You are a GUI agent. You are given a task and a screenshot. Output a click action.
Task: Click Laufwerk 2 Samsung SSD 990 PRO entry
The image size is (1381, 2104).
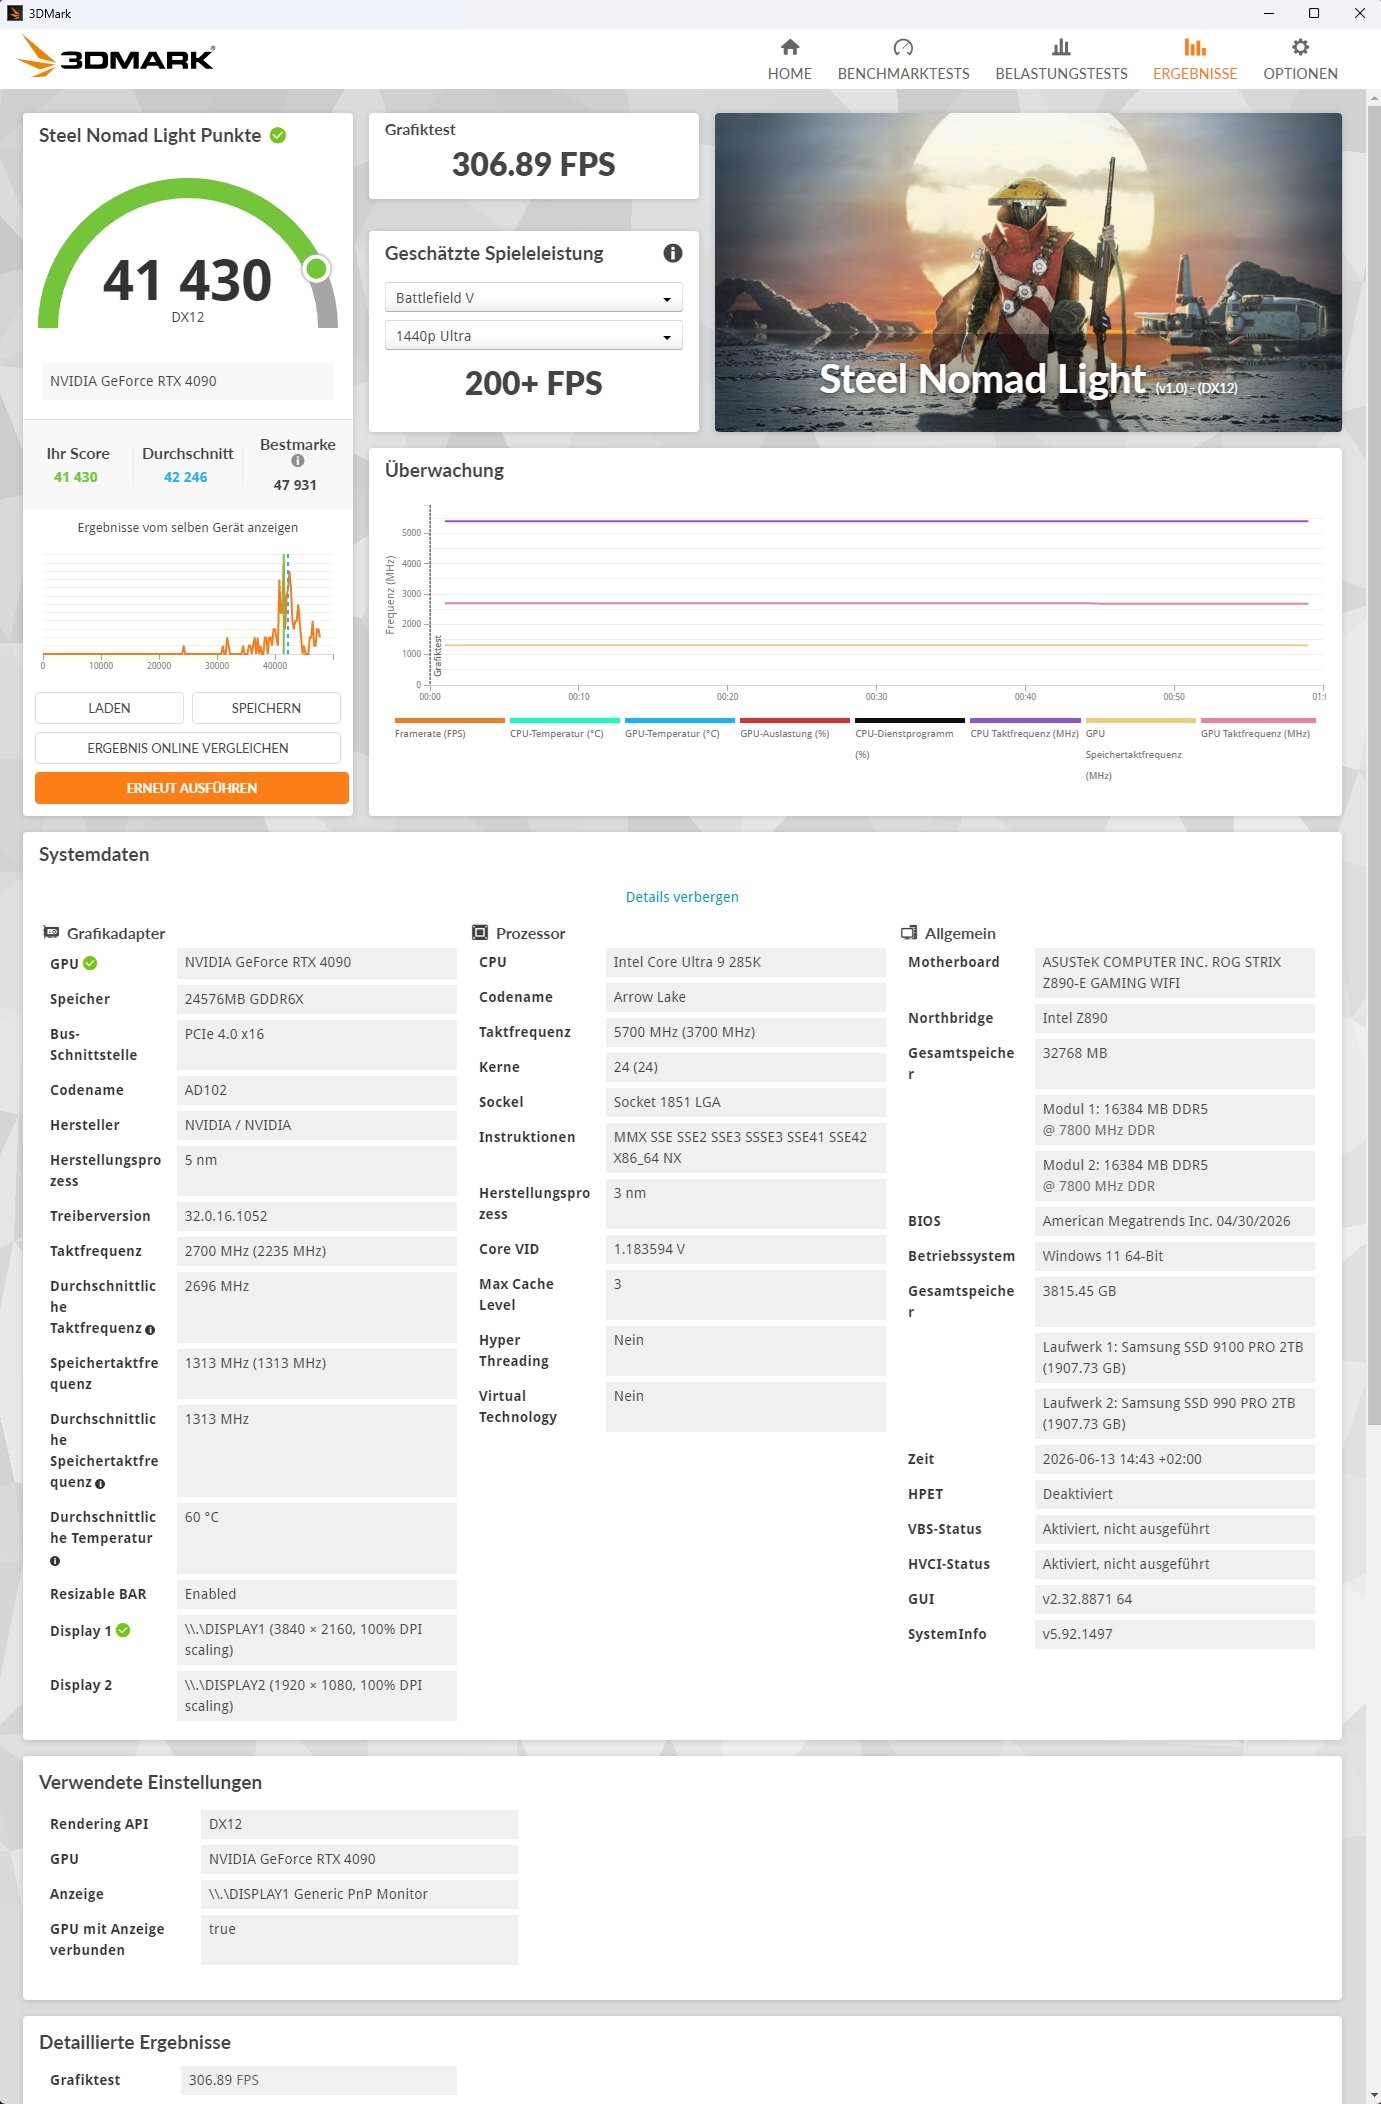(1175, 1414)
